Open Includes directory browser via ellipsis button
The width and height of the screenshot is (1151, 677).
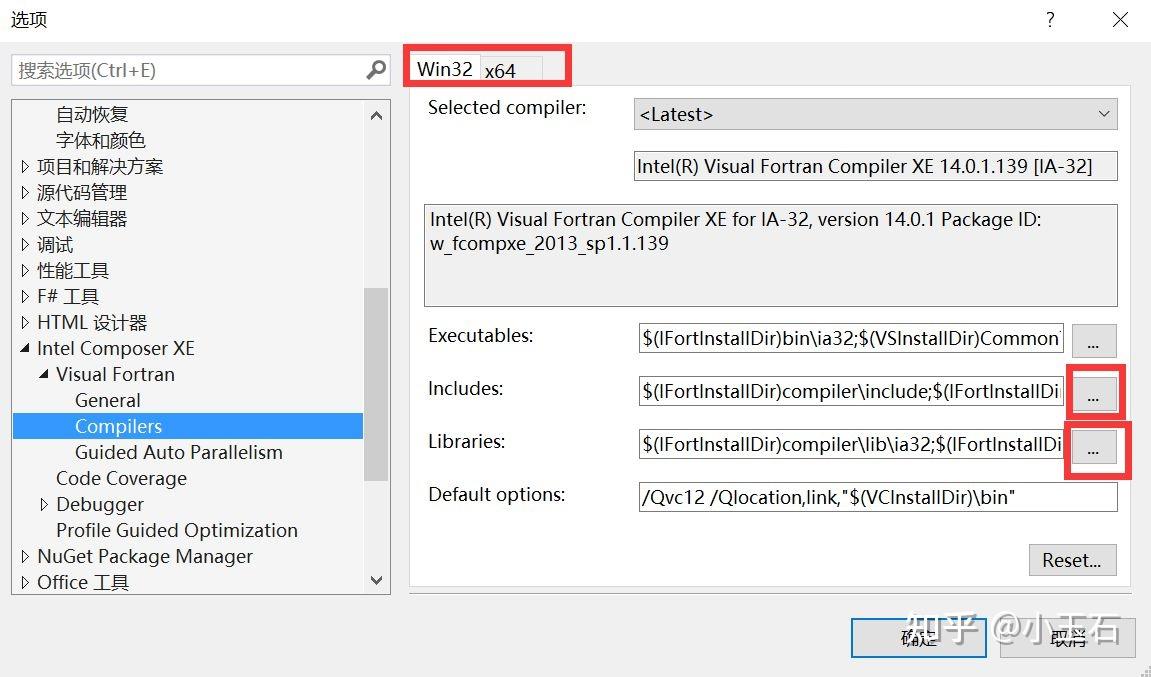[1095, 392]
